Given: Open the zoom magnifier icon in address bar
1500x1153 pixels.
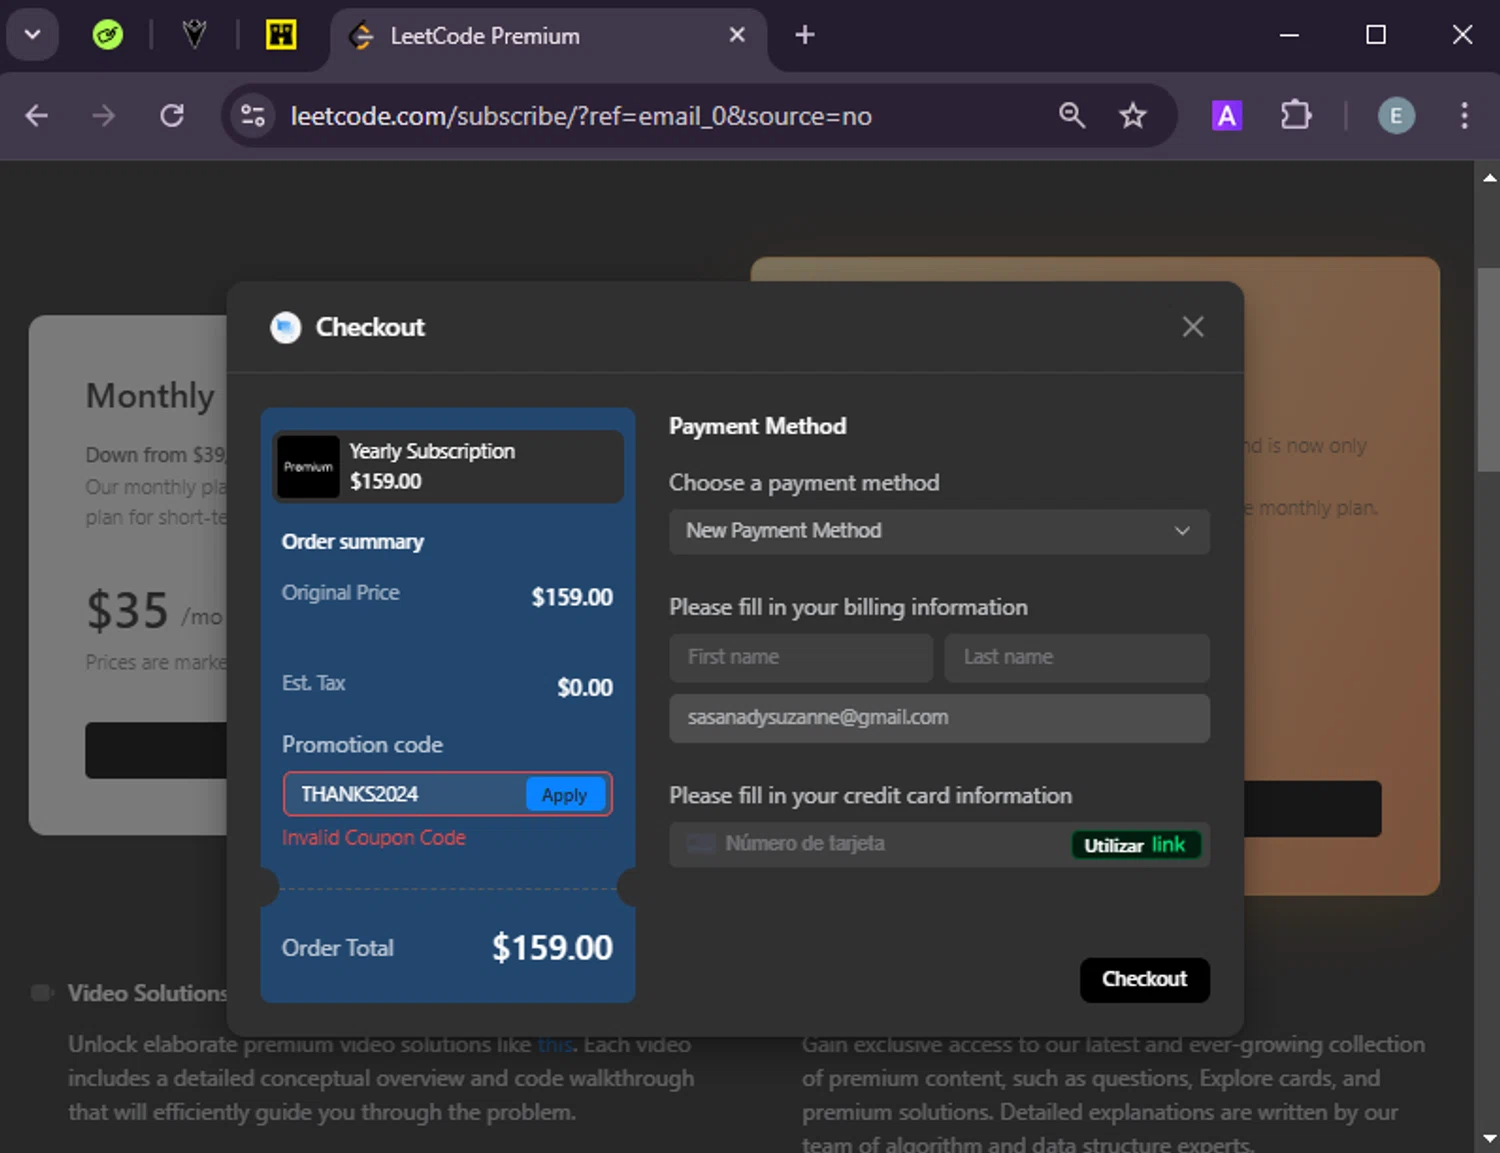Looking at the screenshot, I should pyautogui.click(x=1072, y=116).
